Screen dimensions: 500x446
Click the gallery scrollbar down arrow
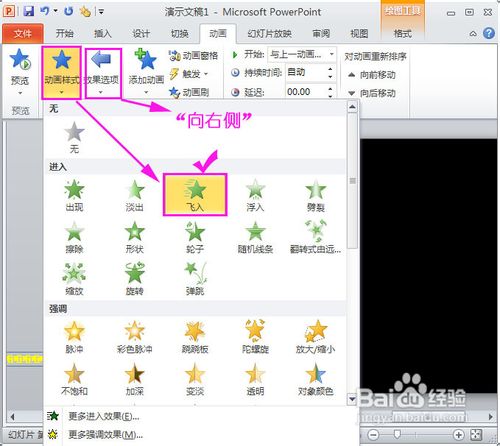click(352, 399)
